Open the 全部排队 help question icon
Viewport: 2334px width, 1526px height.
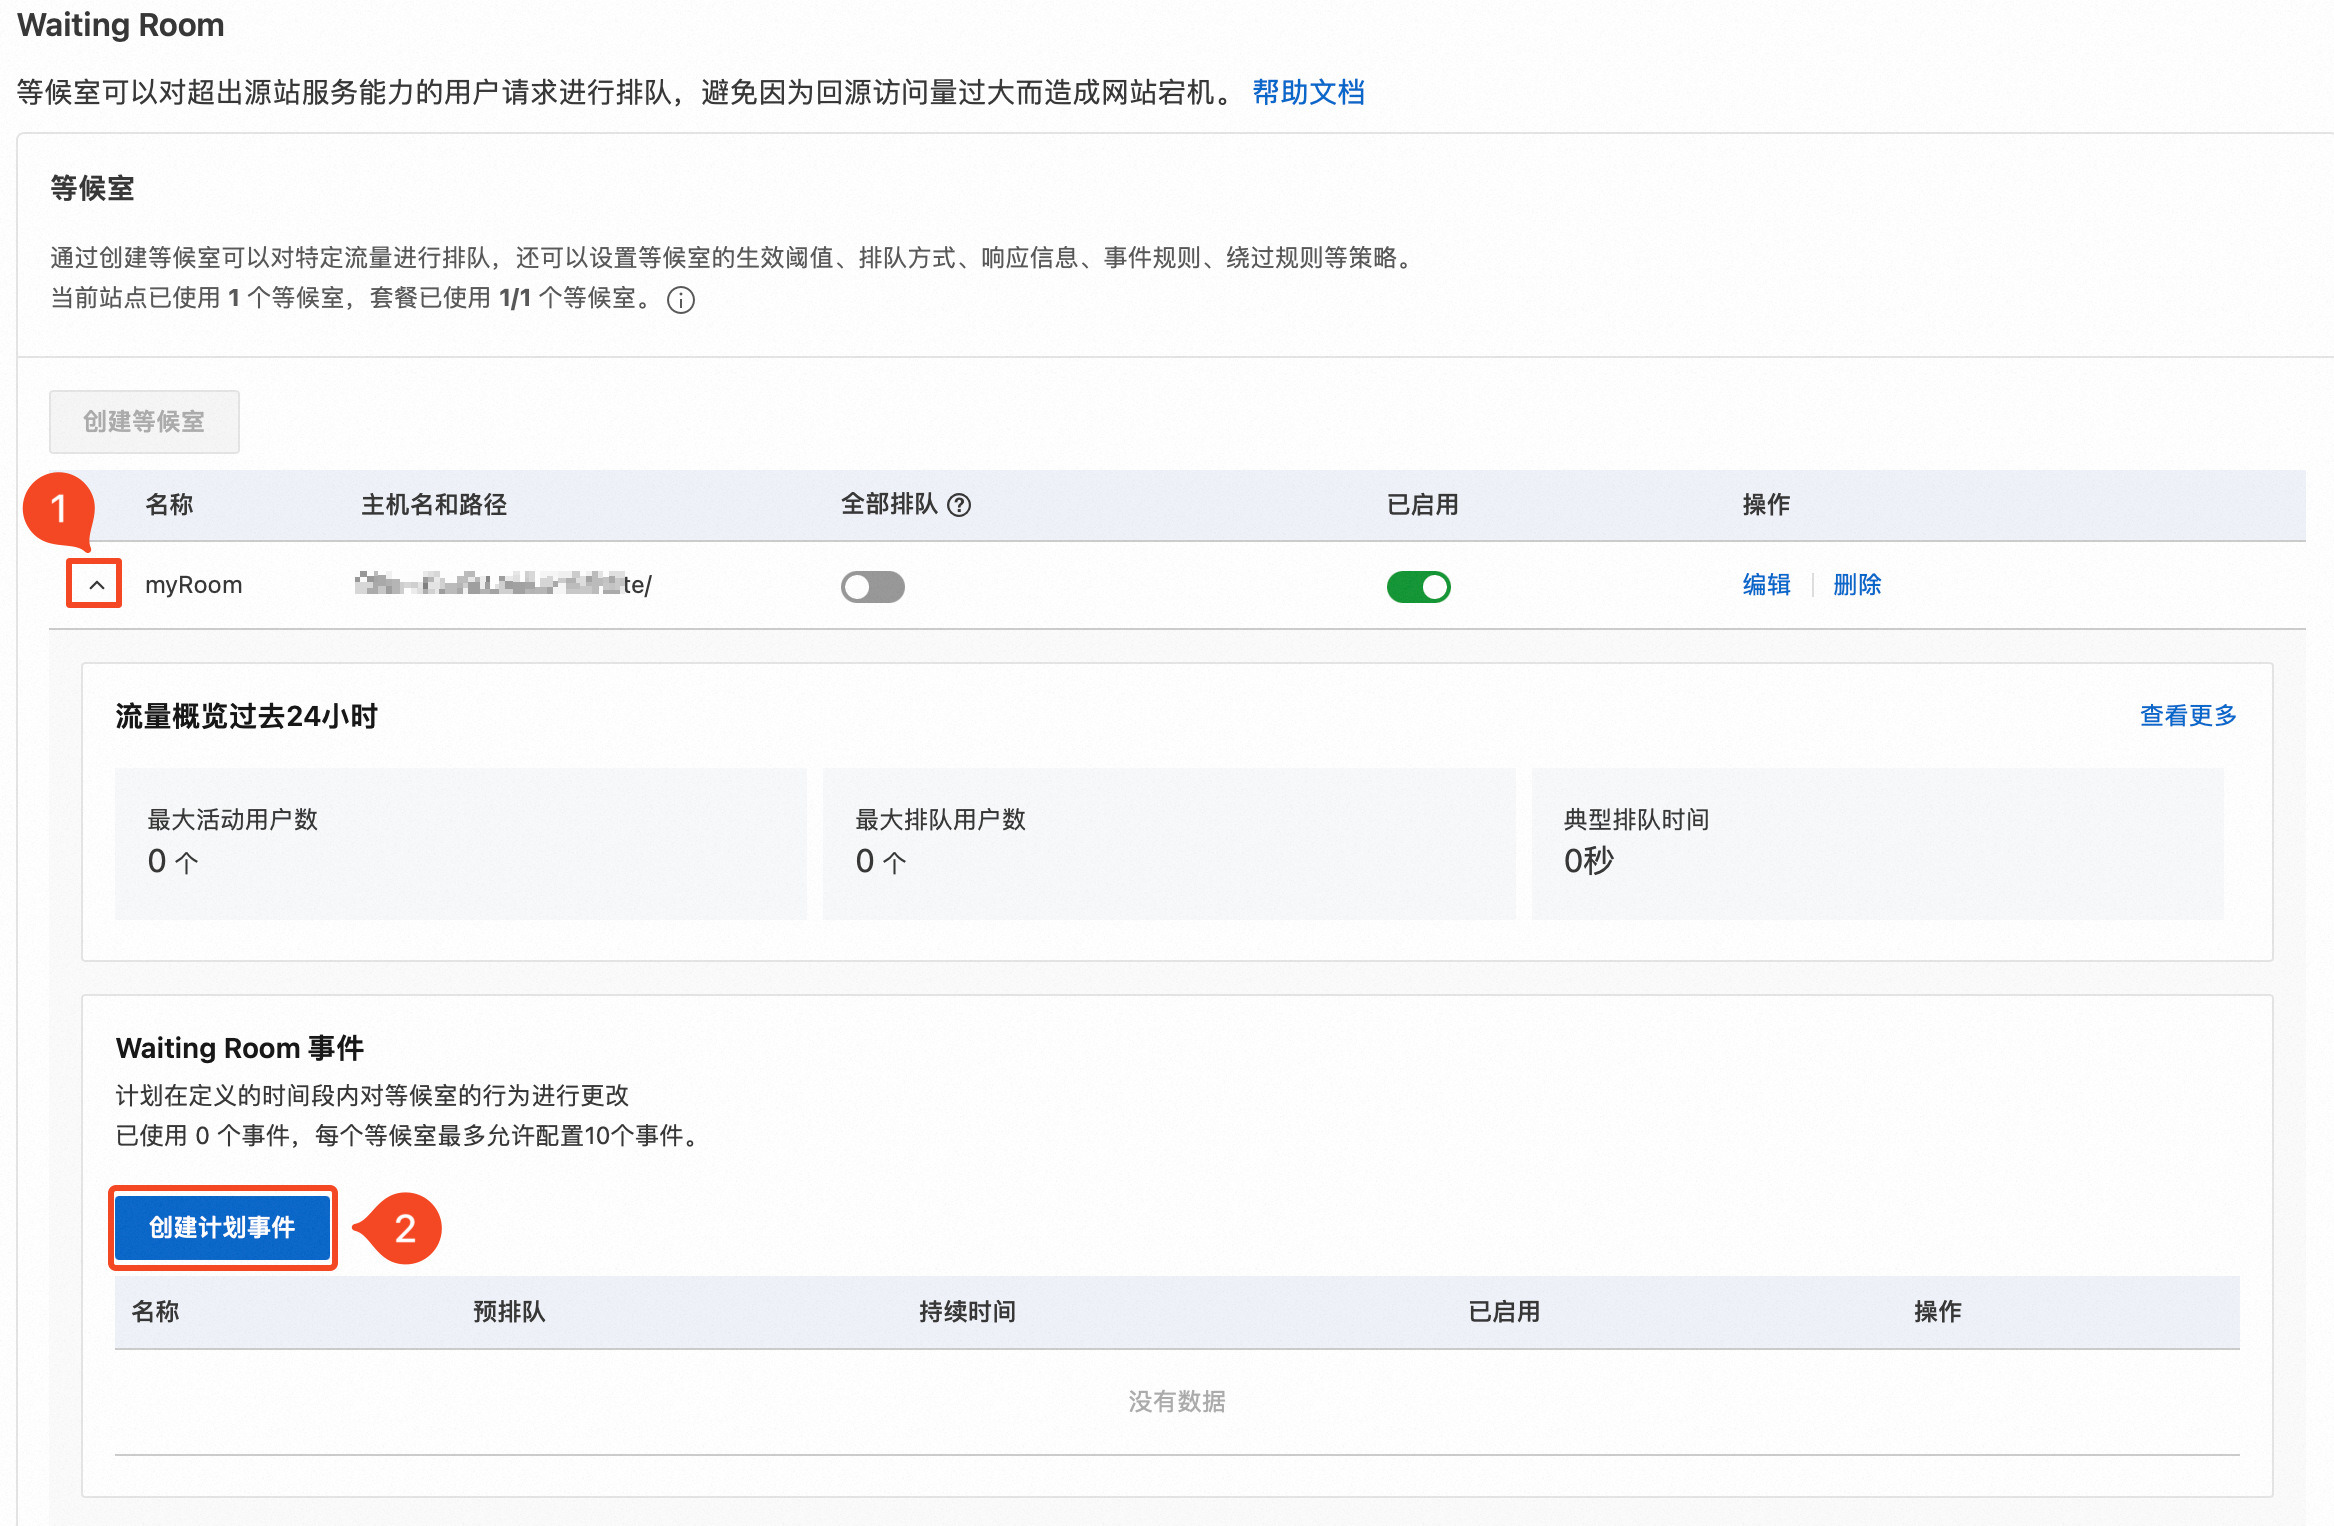[959, 505]
